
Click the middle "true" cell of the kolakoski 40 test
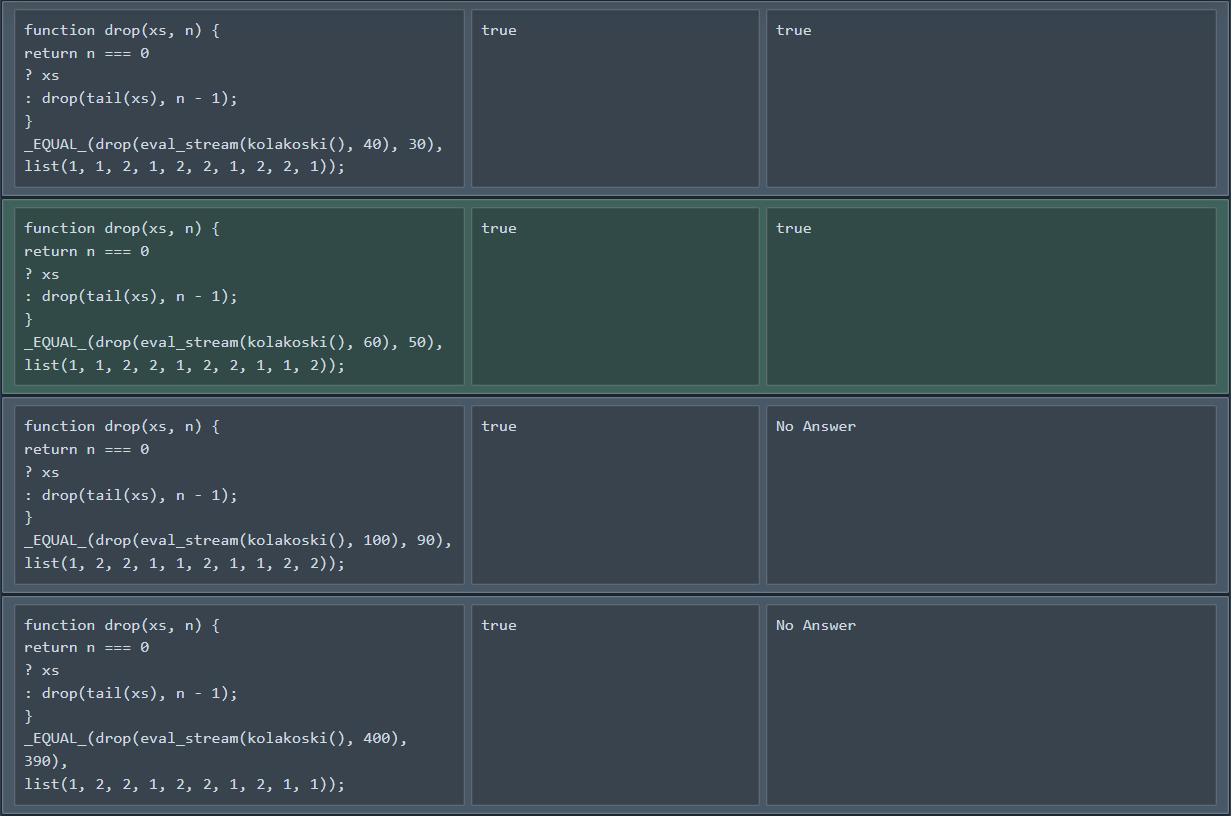[614, 98]
